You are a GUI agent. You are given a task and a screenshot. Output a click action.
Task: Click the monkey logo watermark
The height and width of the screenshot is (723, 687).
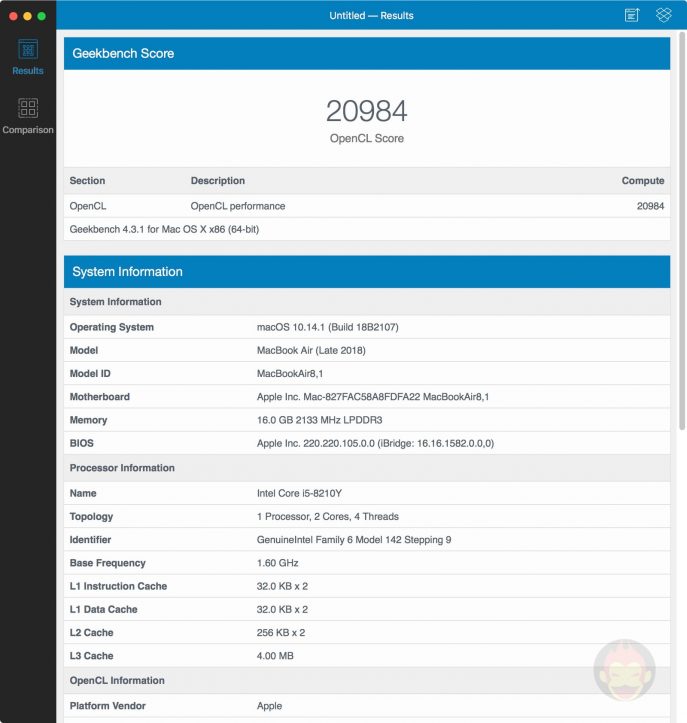coord(625,670)
